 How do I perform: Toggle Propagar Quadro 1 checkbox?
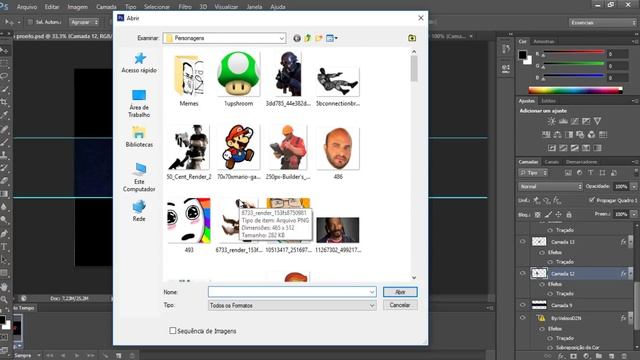592,200
